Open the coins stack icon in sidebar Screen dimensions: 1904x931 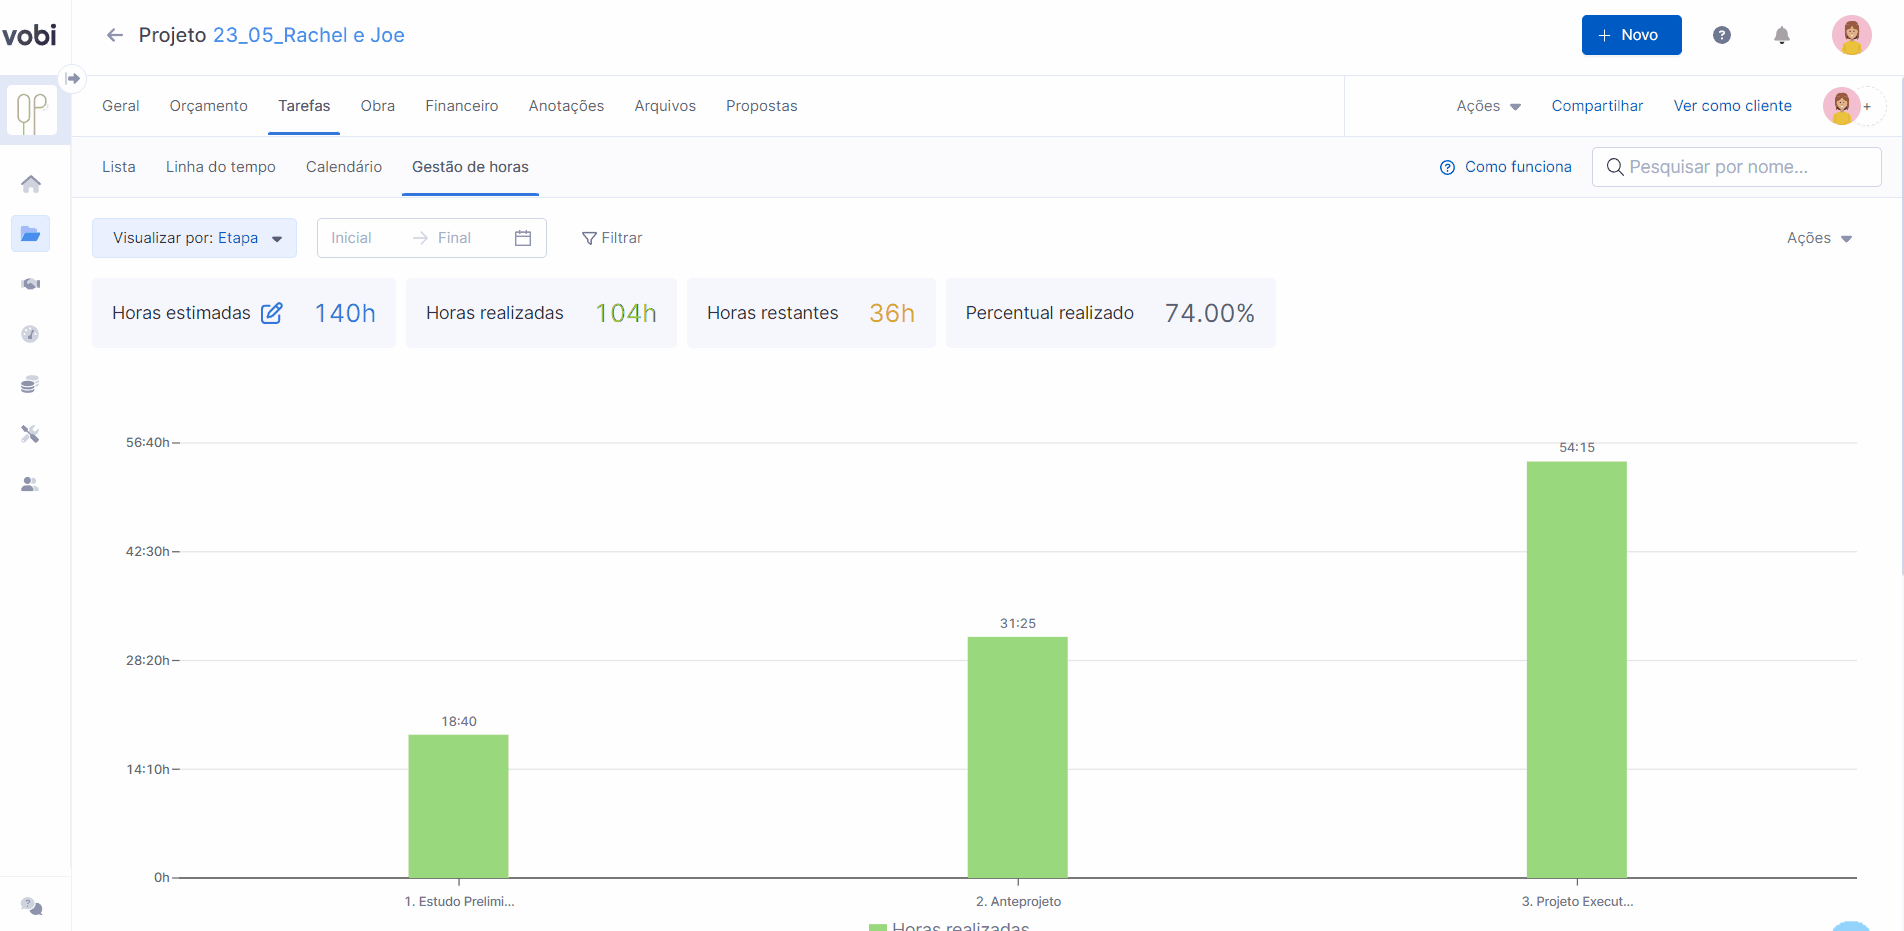coord(31,384)
